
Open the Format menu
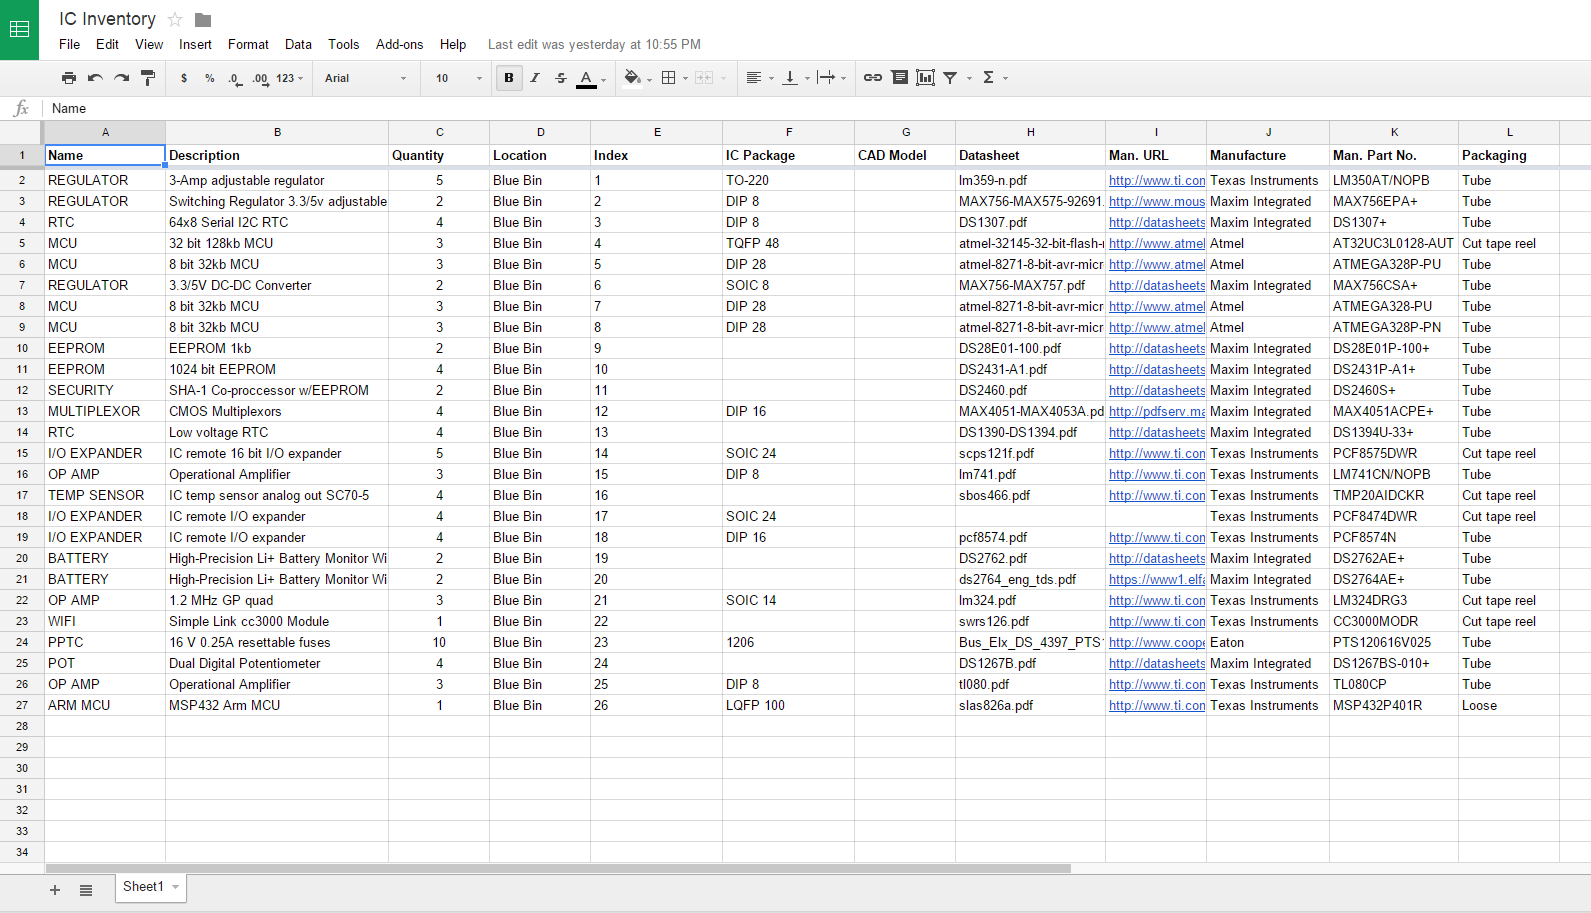[x=248, y=44]
